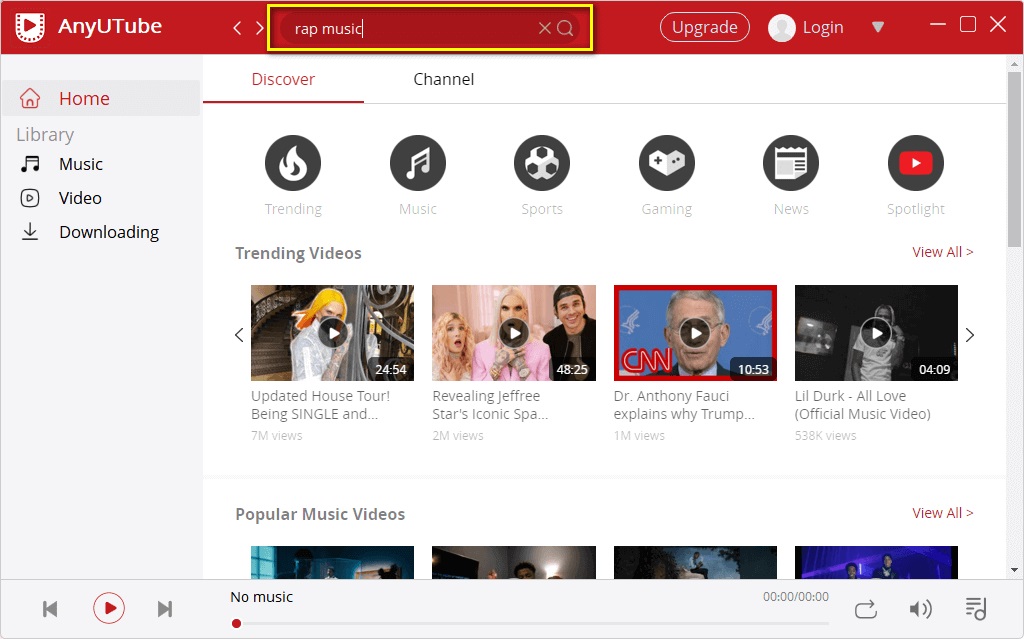Clear the search box text
The image size is (1024, 639).
pos(544,28)
